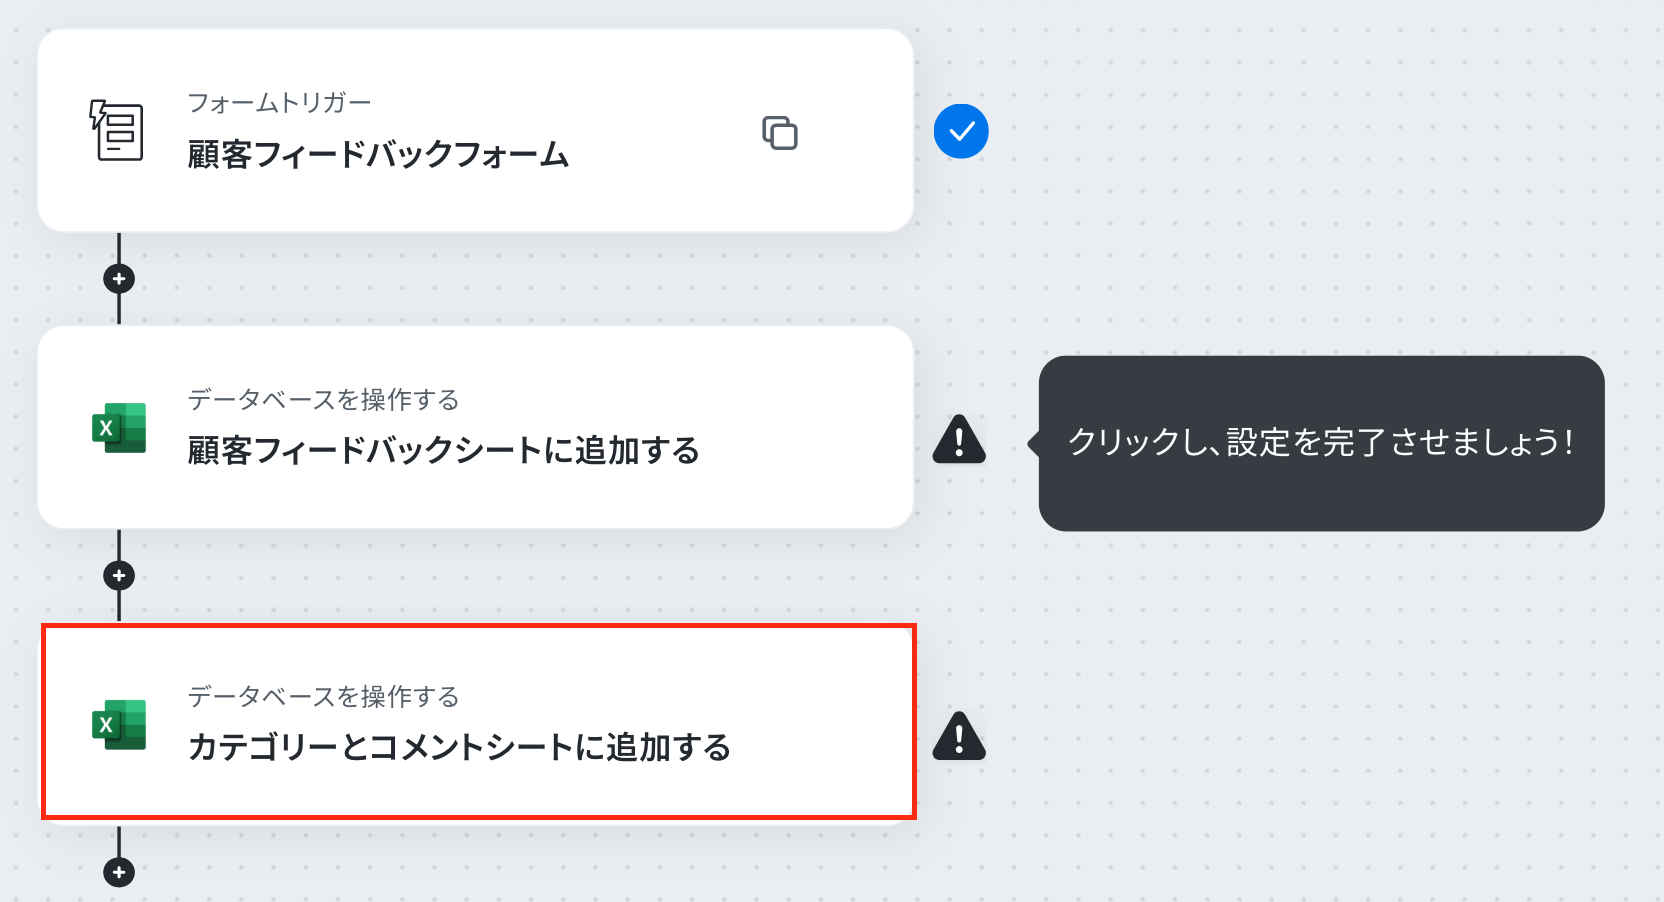
Task: Click the form trigger document icon
Action: point(117,130)
